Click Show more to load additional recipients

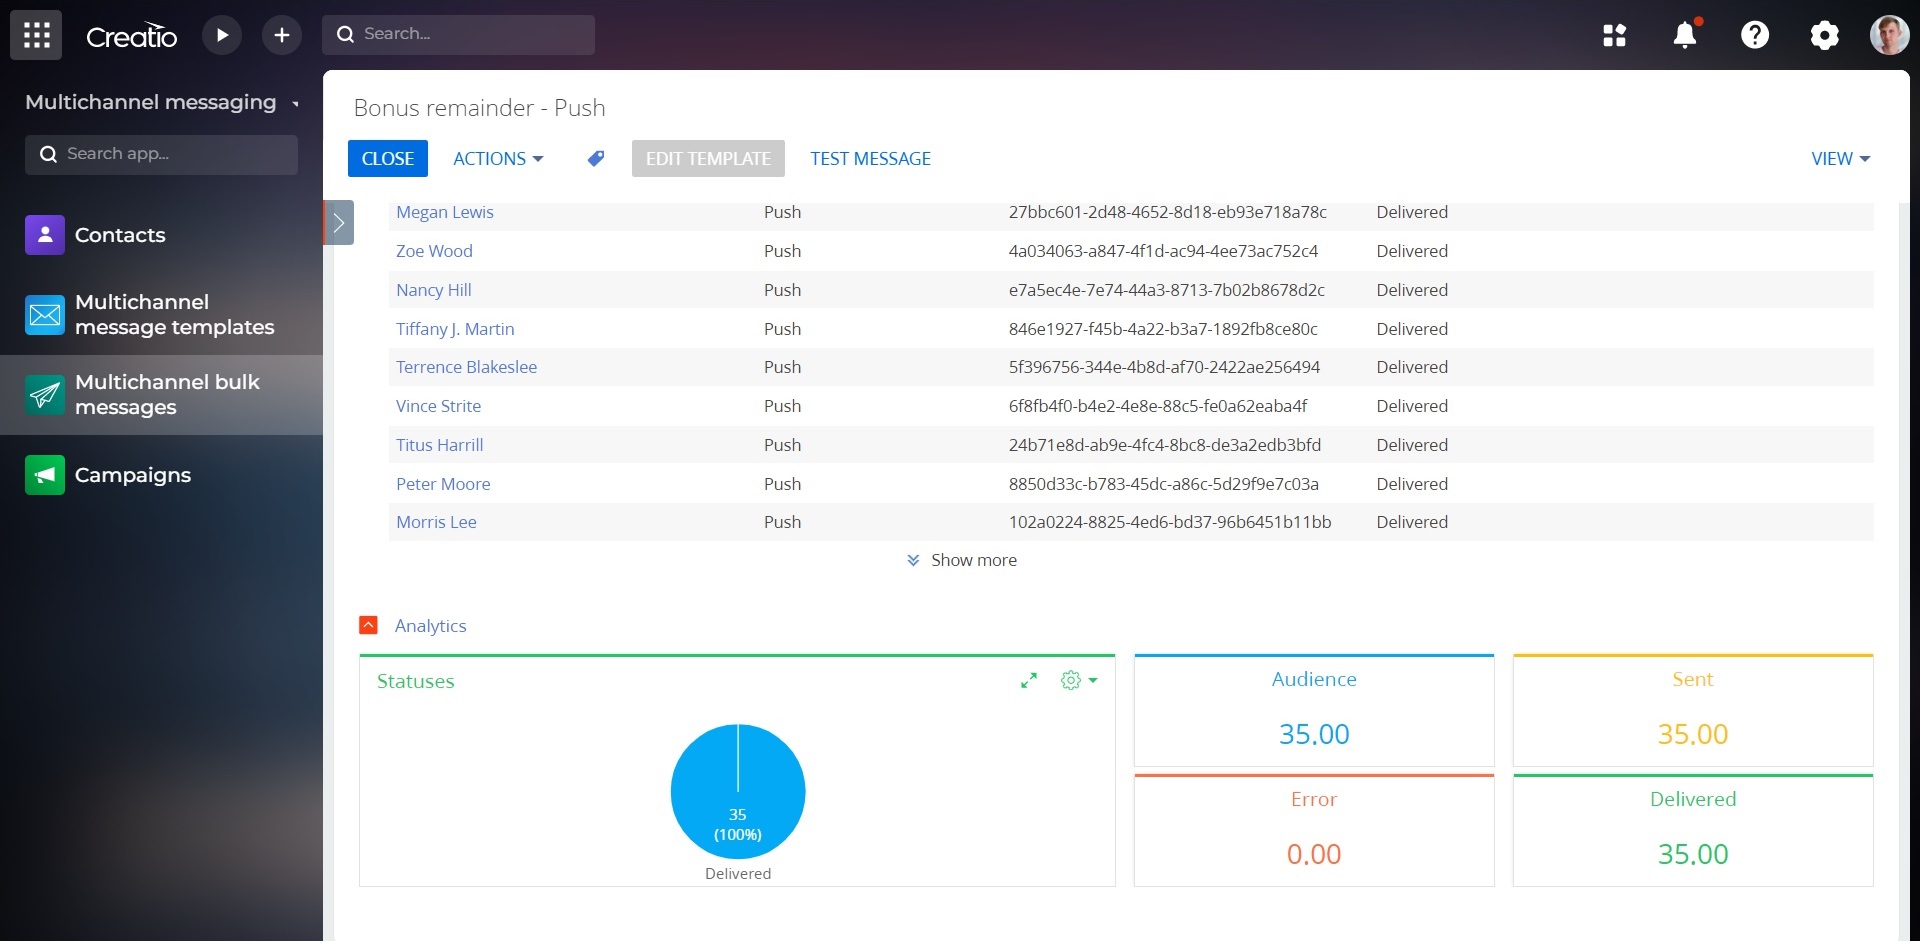pos(962,559)
